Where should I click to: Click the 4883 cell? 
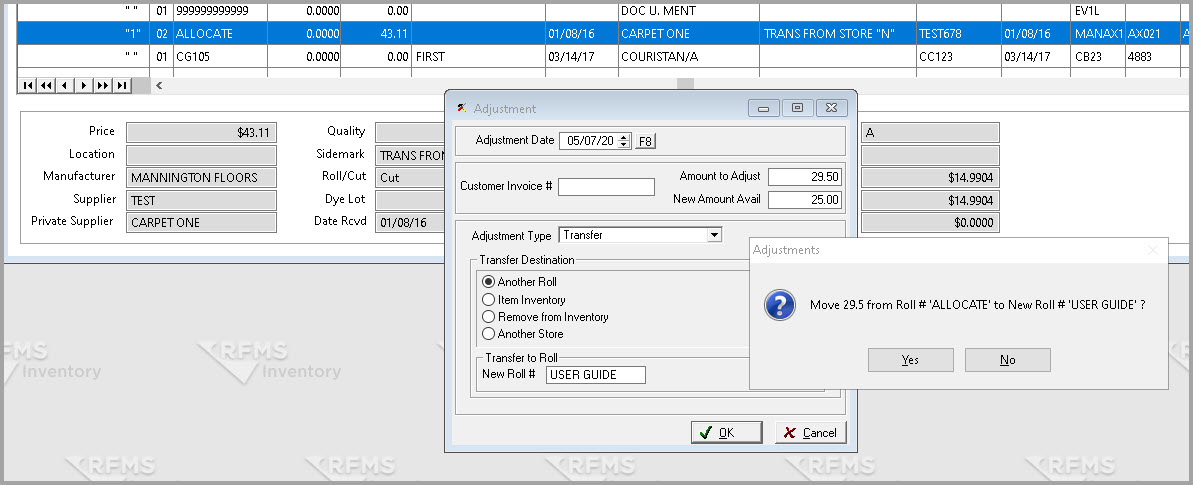[x=1151, y=56]
